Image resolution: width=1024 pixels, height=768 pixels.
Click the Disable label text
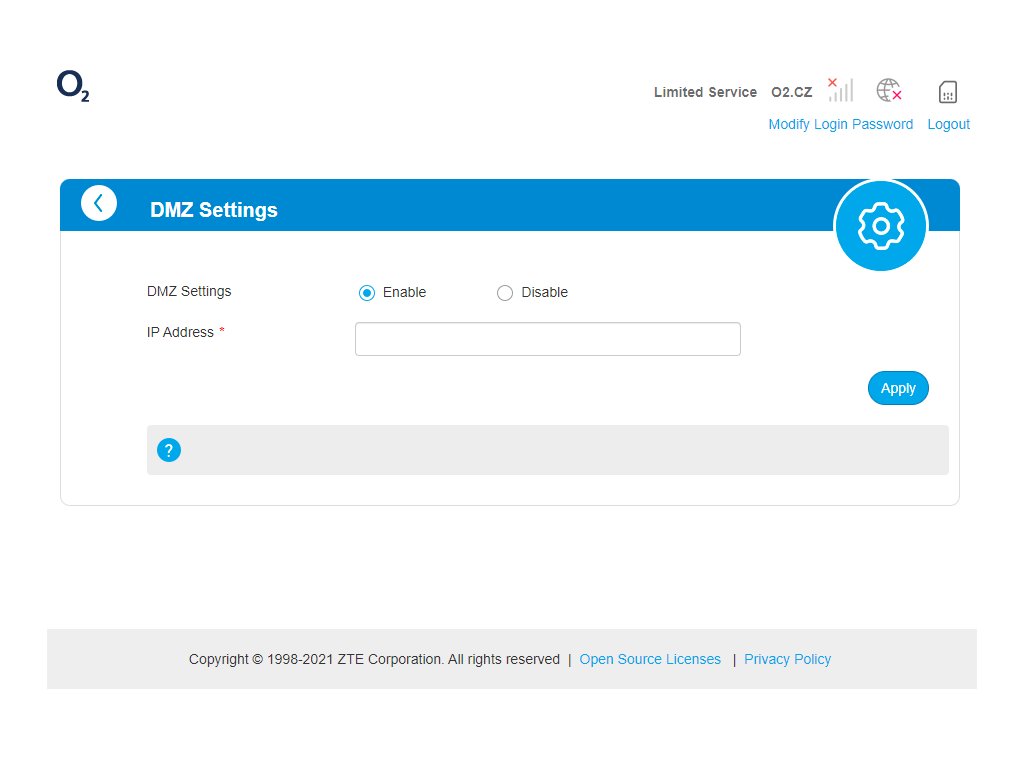pos(544,292)
